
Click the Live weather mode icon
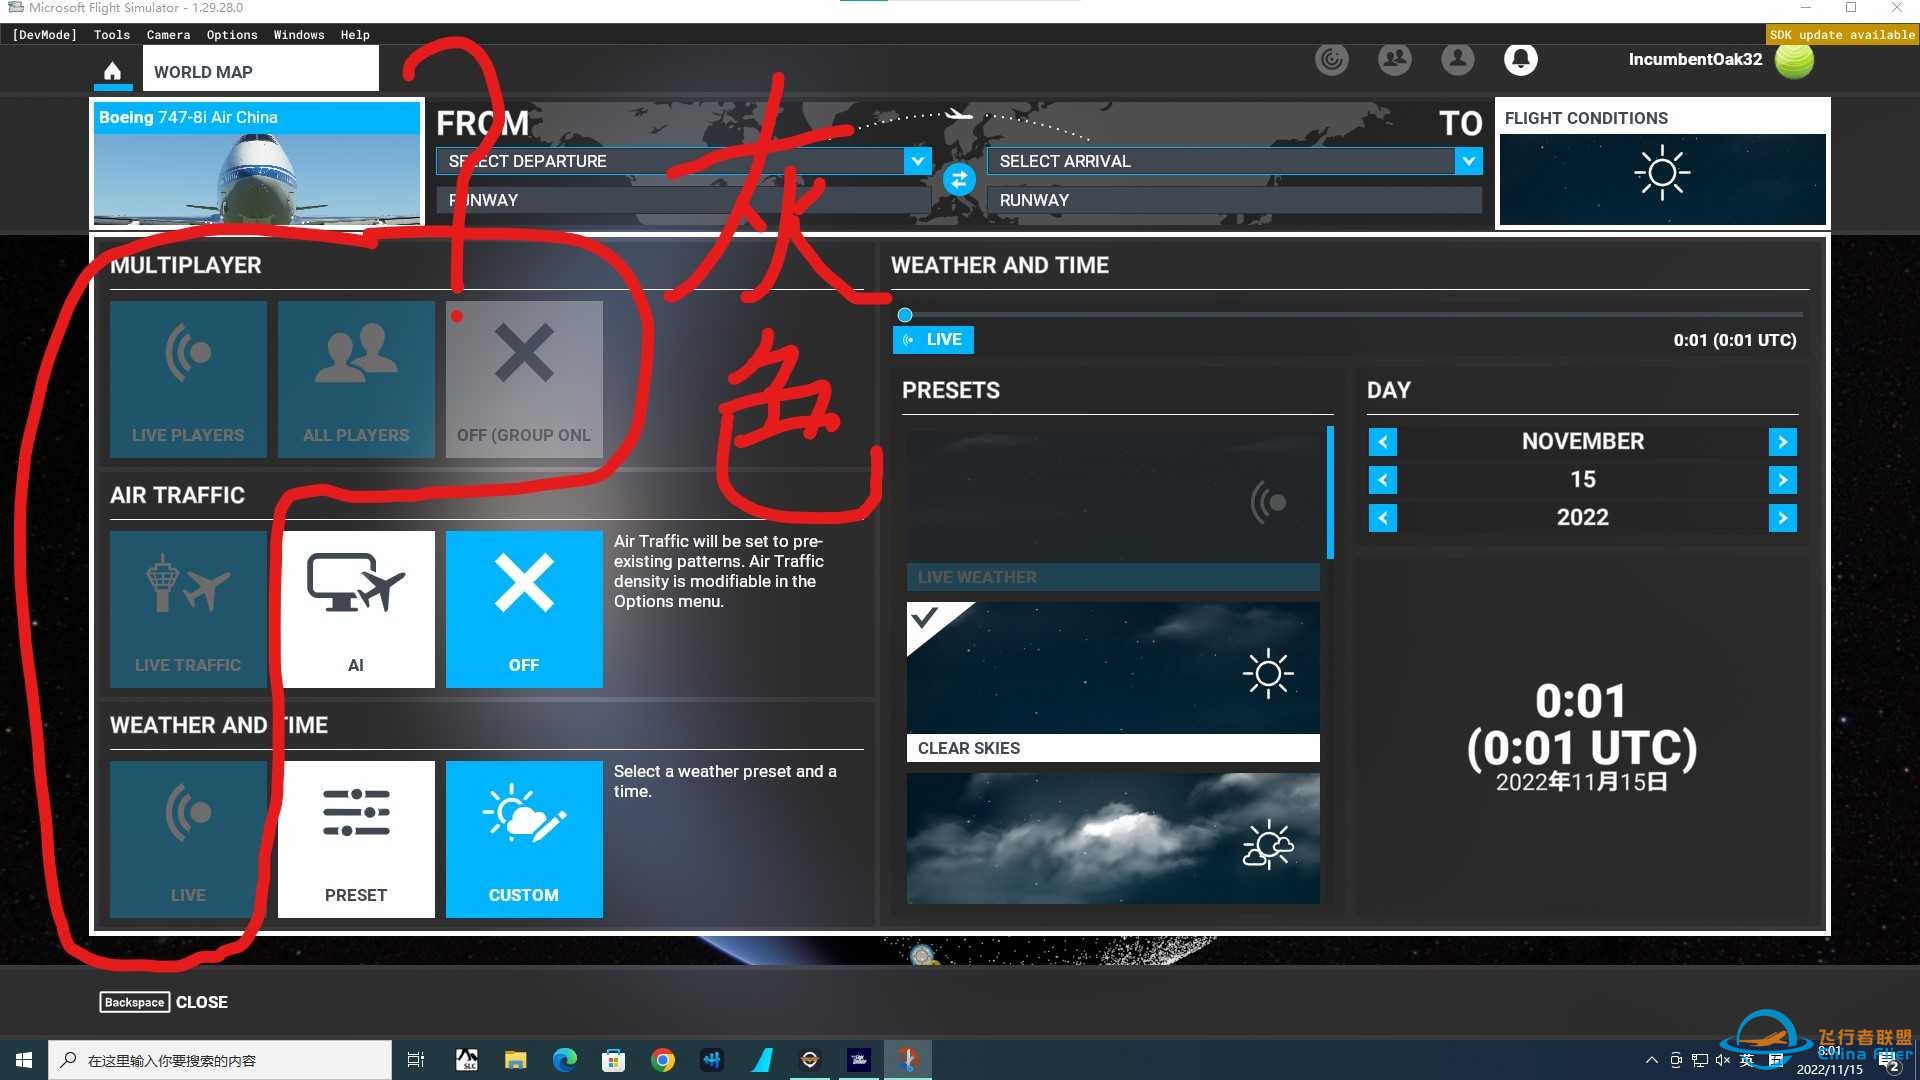pos(187,839)
